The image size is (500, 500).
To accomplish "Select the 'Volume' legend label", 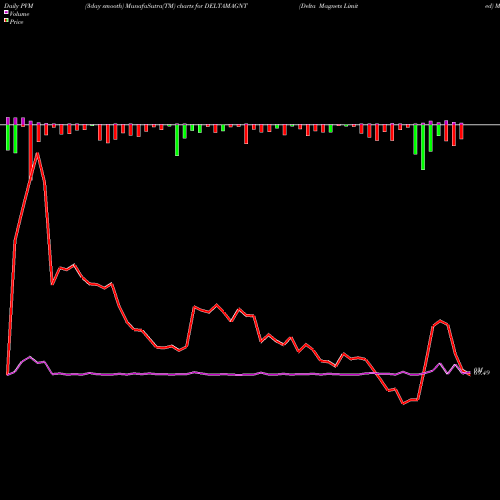I will (19, 14).
